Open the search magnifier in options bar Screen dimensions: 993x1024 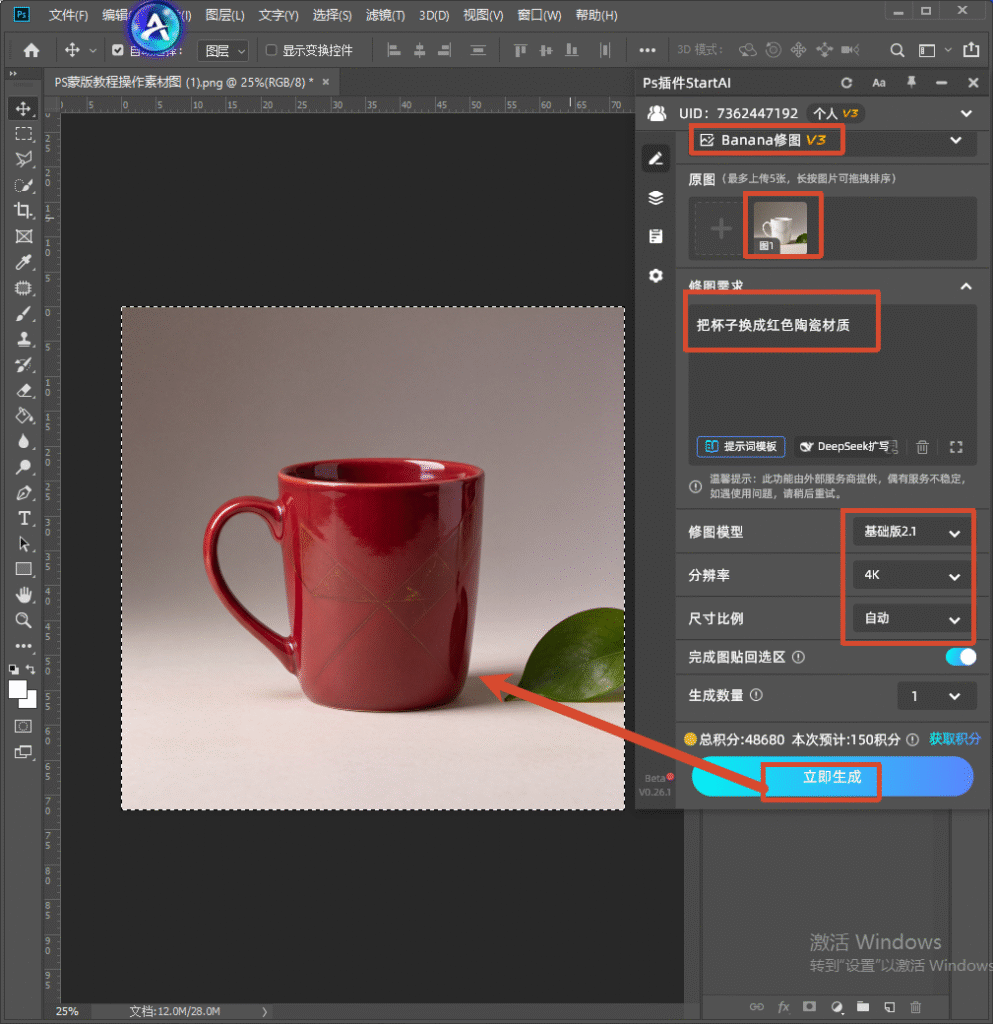tap(897, 50)
